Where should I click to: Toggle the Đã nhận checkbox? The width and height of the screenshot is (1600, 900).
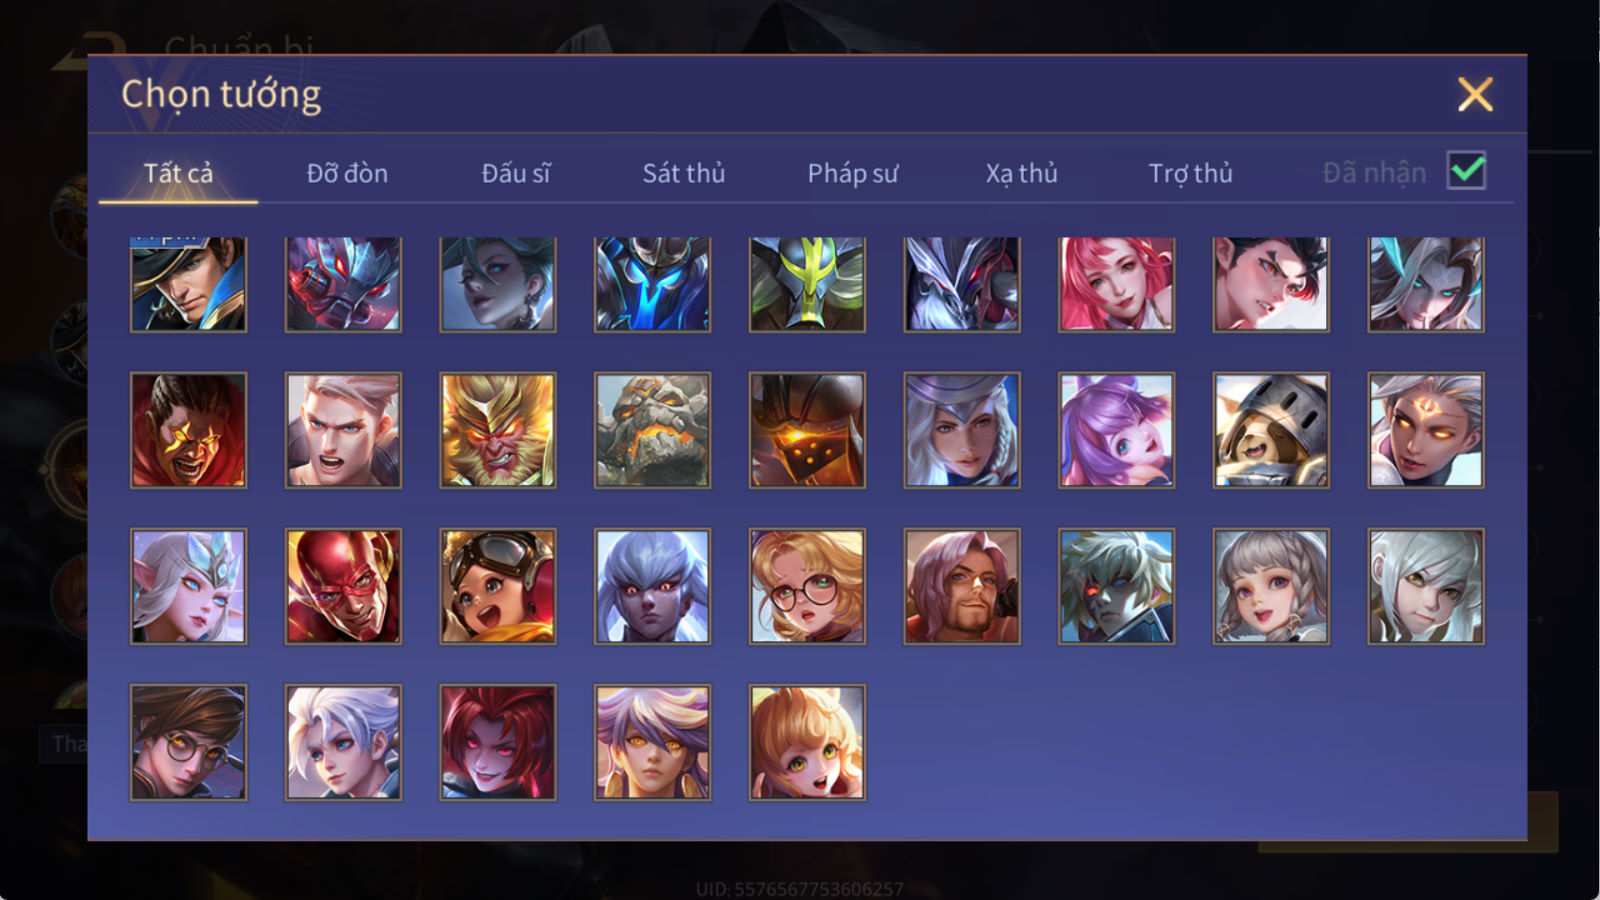pyautogui.click(x=1466, y=171)
